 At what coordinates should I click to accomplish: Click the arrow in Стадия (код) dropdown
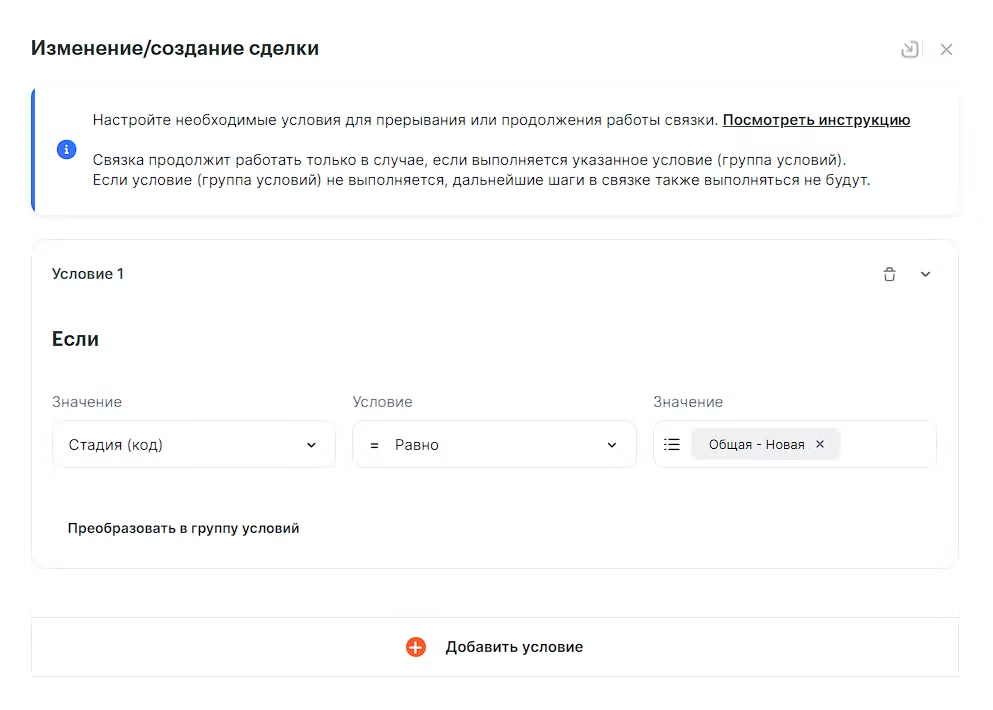click(x=311, y=445)
